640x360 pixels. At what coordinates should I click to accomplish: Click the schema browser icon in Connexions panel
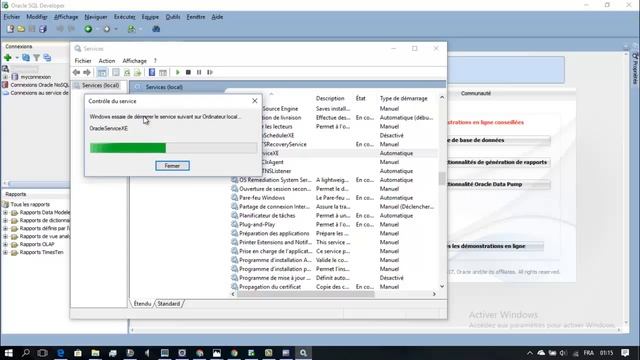point(47,58)
